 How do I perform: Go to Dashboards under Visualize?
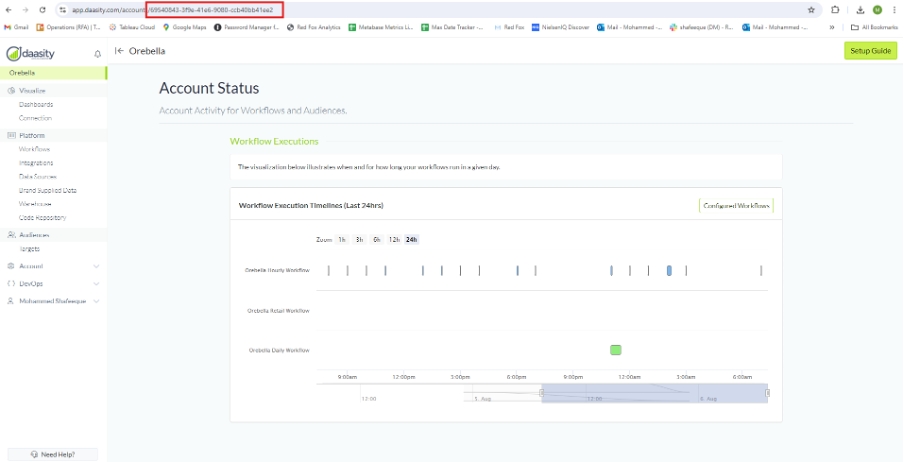36,104
